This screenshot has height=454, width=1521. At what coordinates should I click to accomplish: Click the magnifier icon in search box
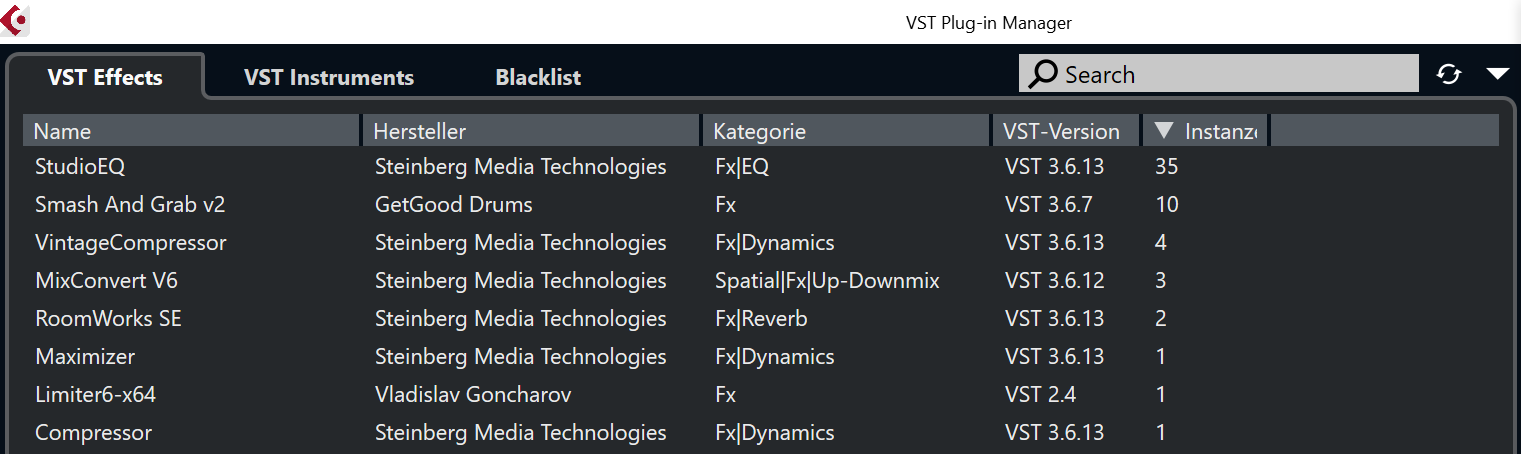1043,74
